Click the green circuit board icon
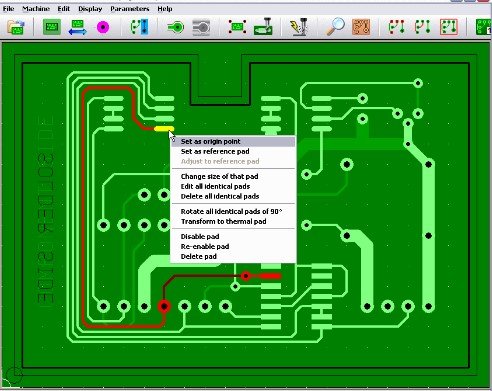This screenshot has width=492, height=391. 52,27
